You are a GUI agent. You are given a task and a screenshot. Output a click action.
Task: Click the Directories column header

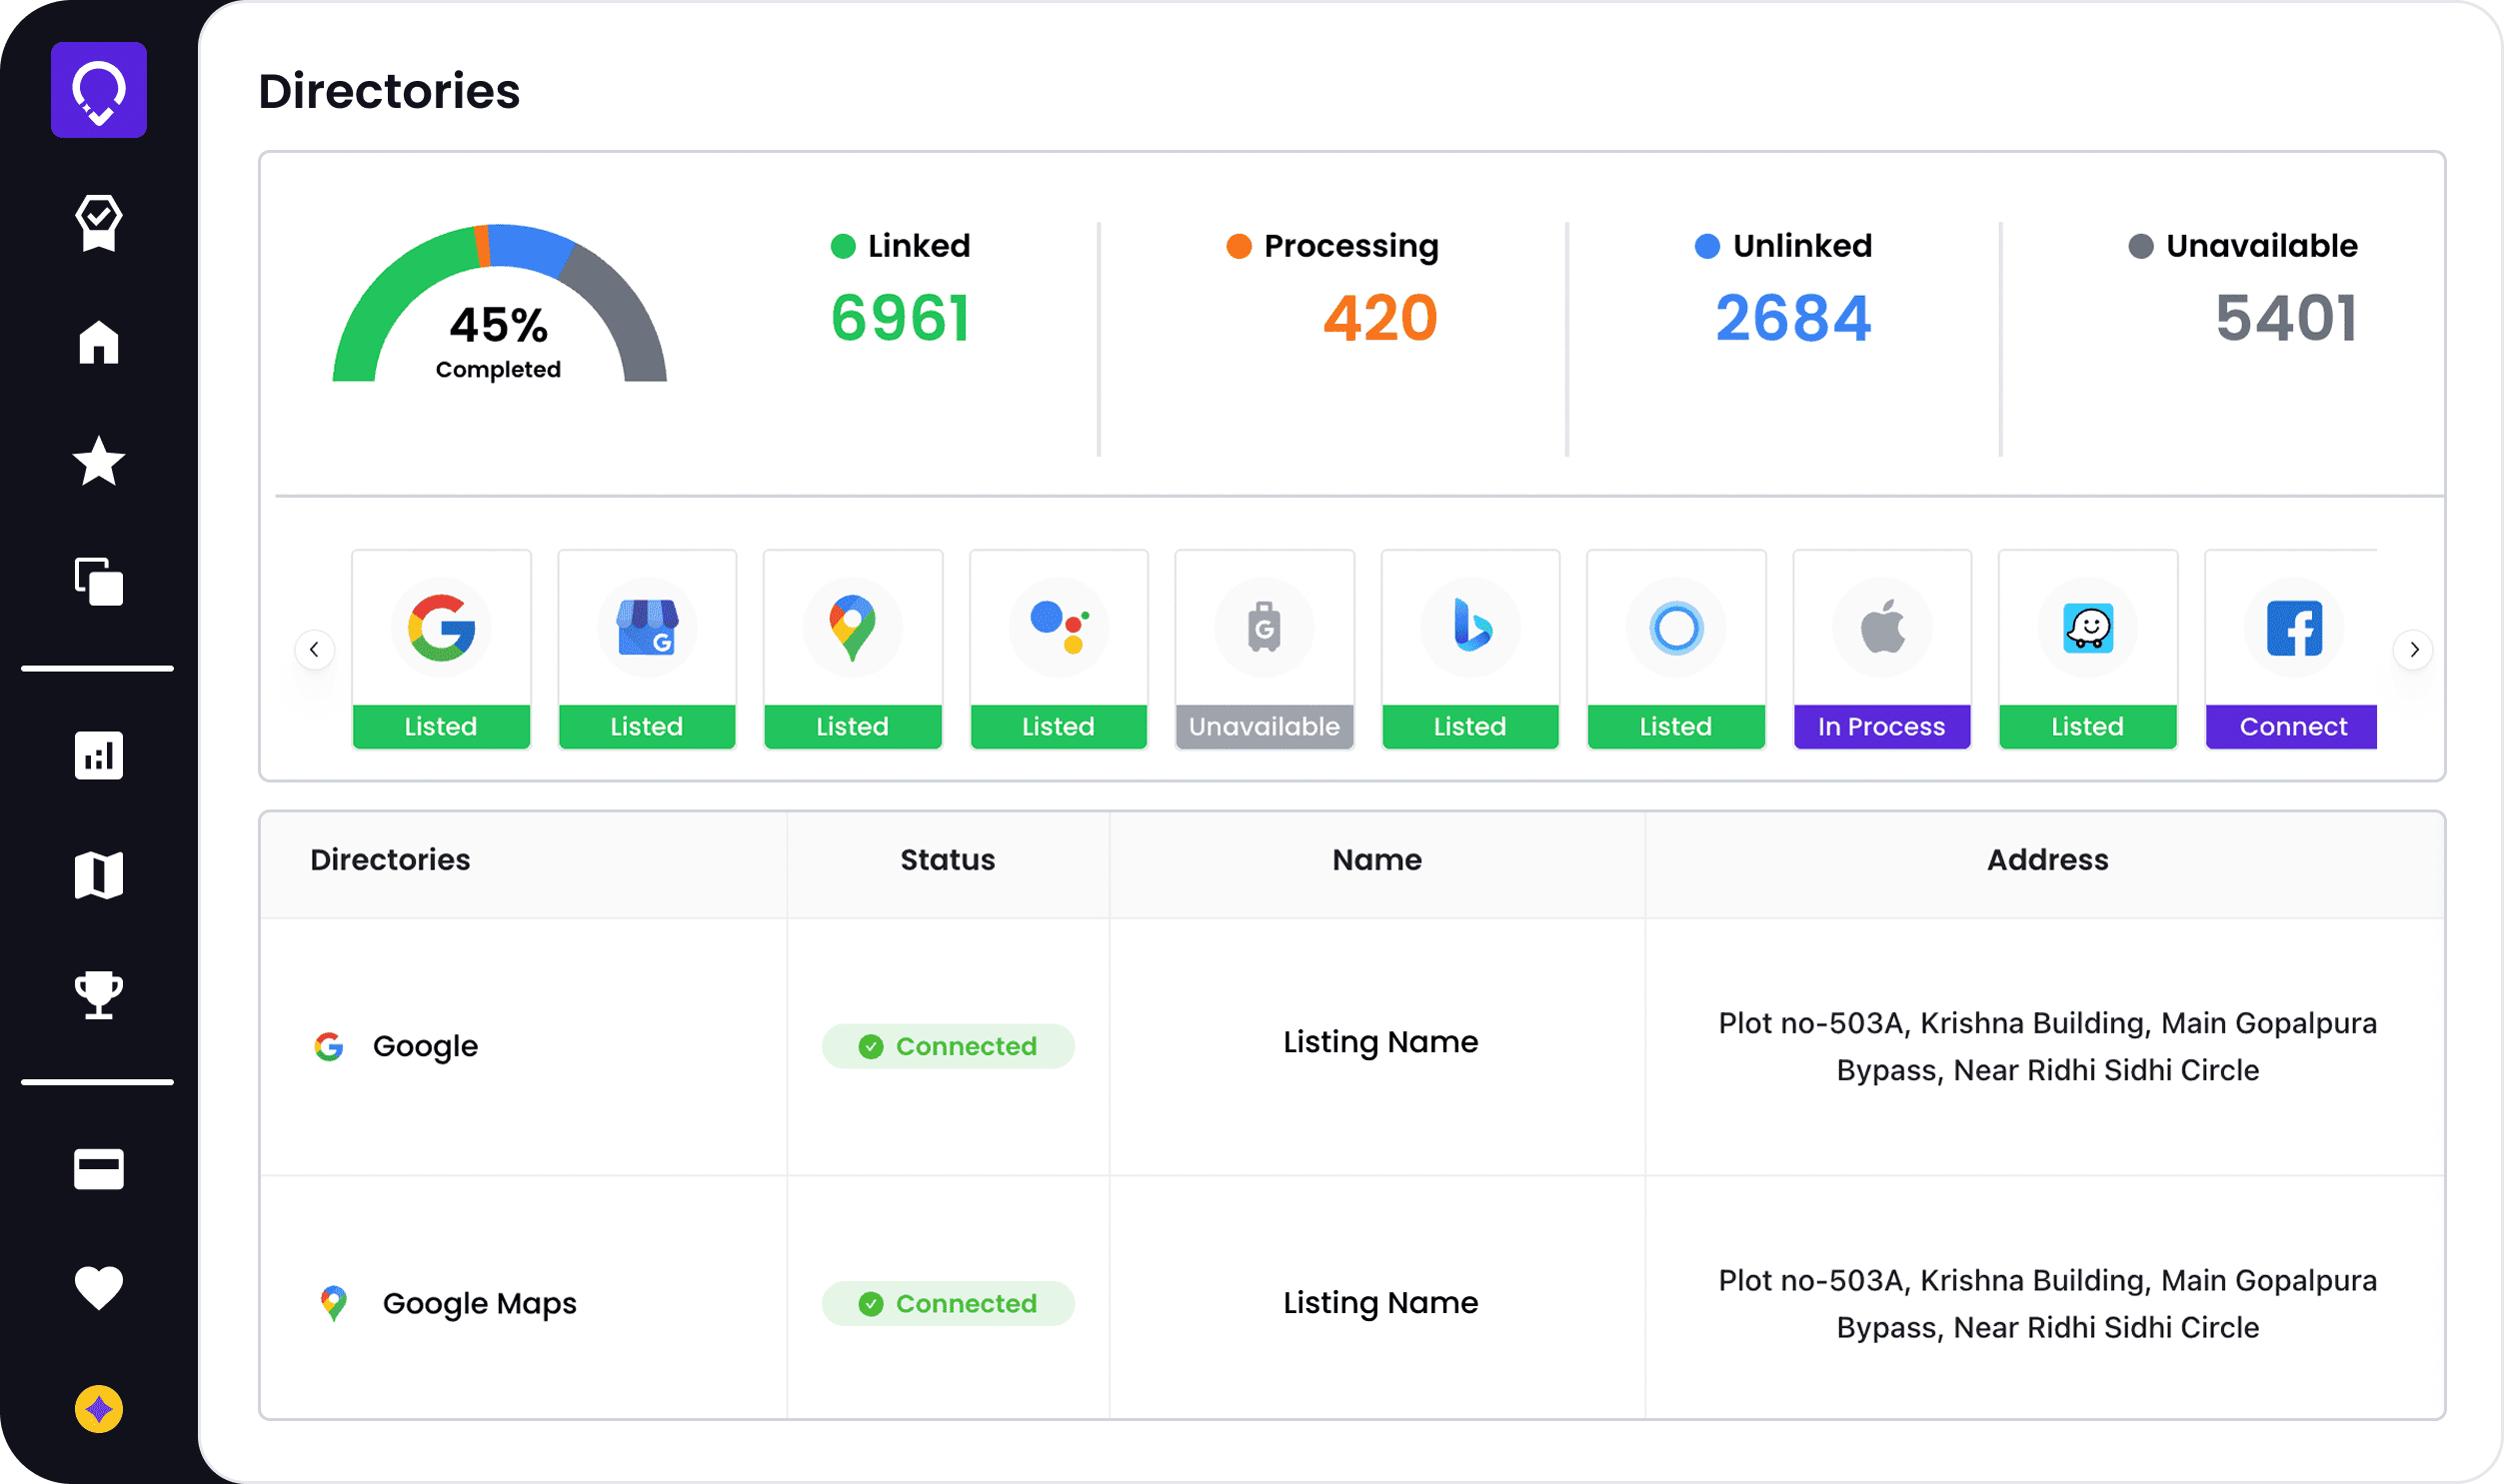(x=390, y=860)
